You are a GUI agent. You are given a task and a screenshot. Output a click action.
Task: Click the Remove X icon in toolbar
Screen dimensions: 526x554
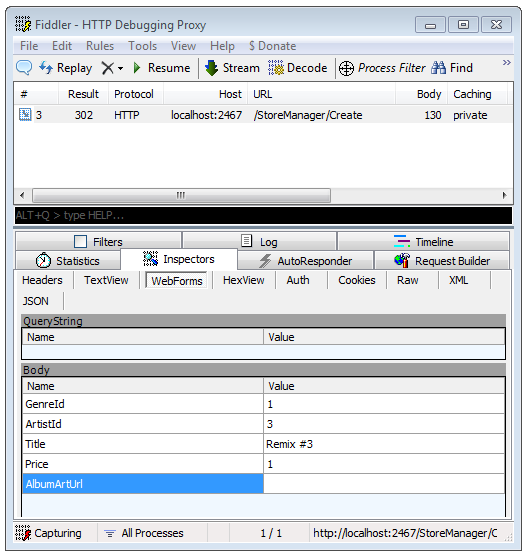click(x=107, y=68)
